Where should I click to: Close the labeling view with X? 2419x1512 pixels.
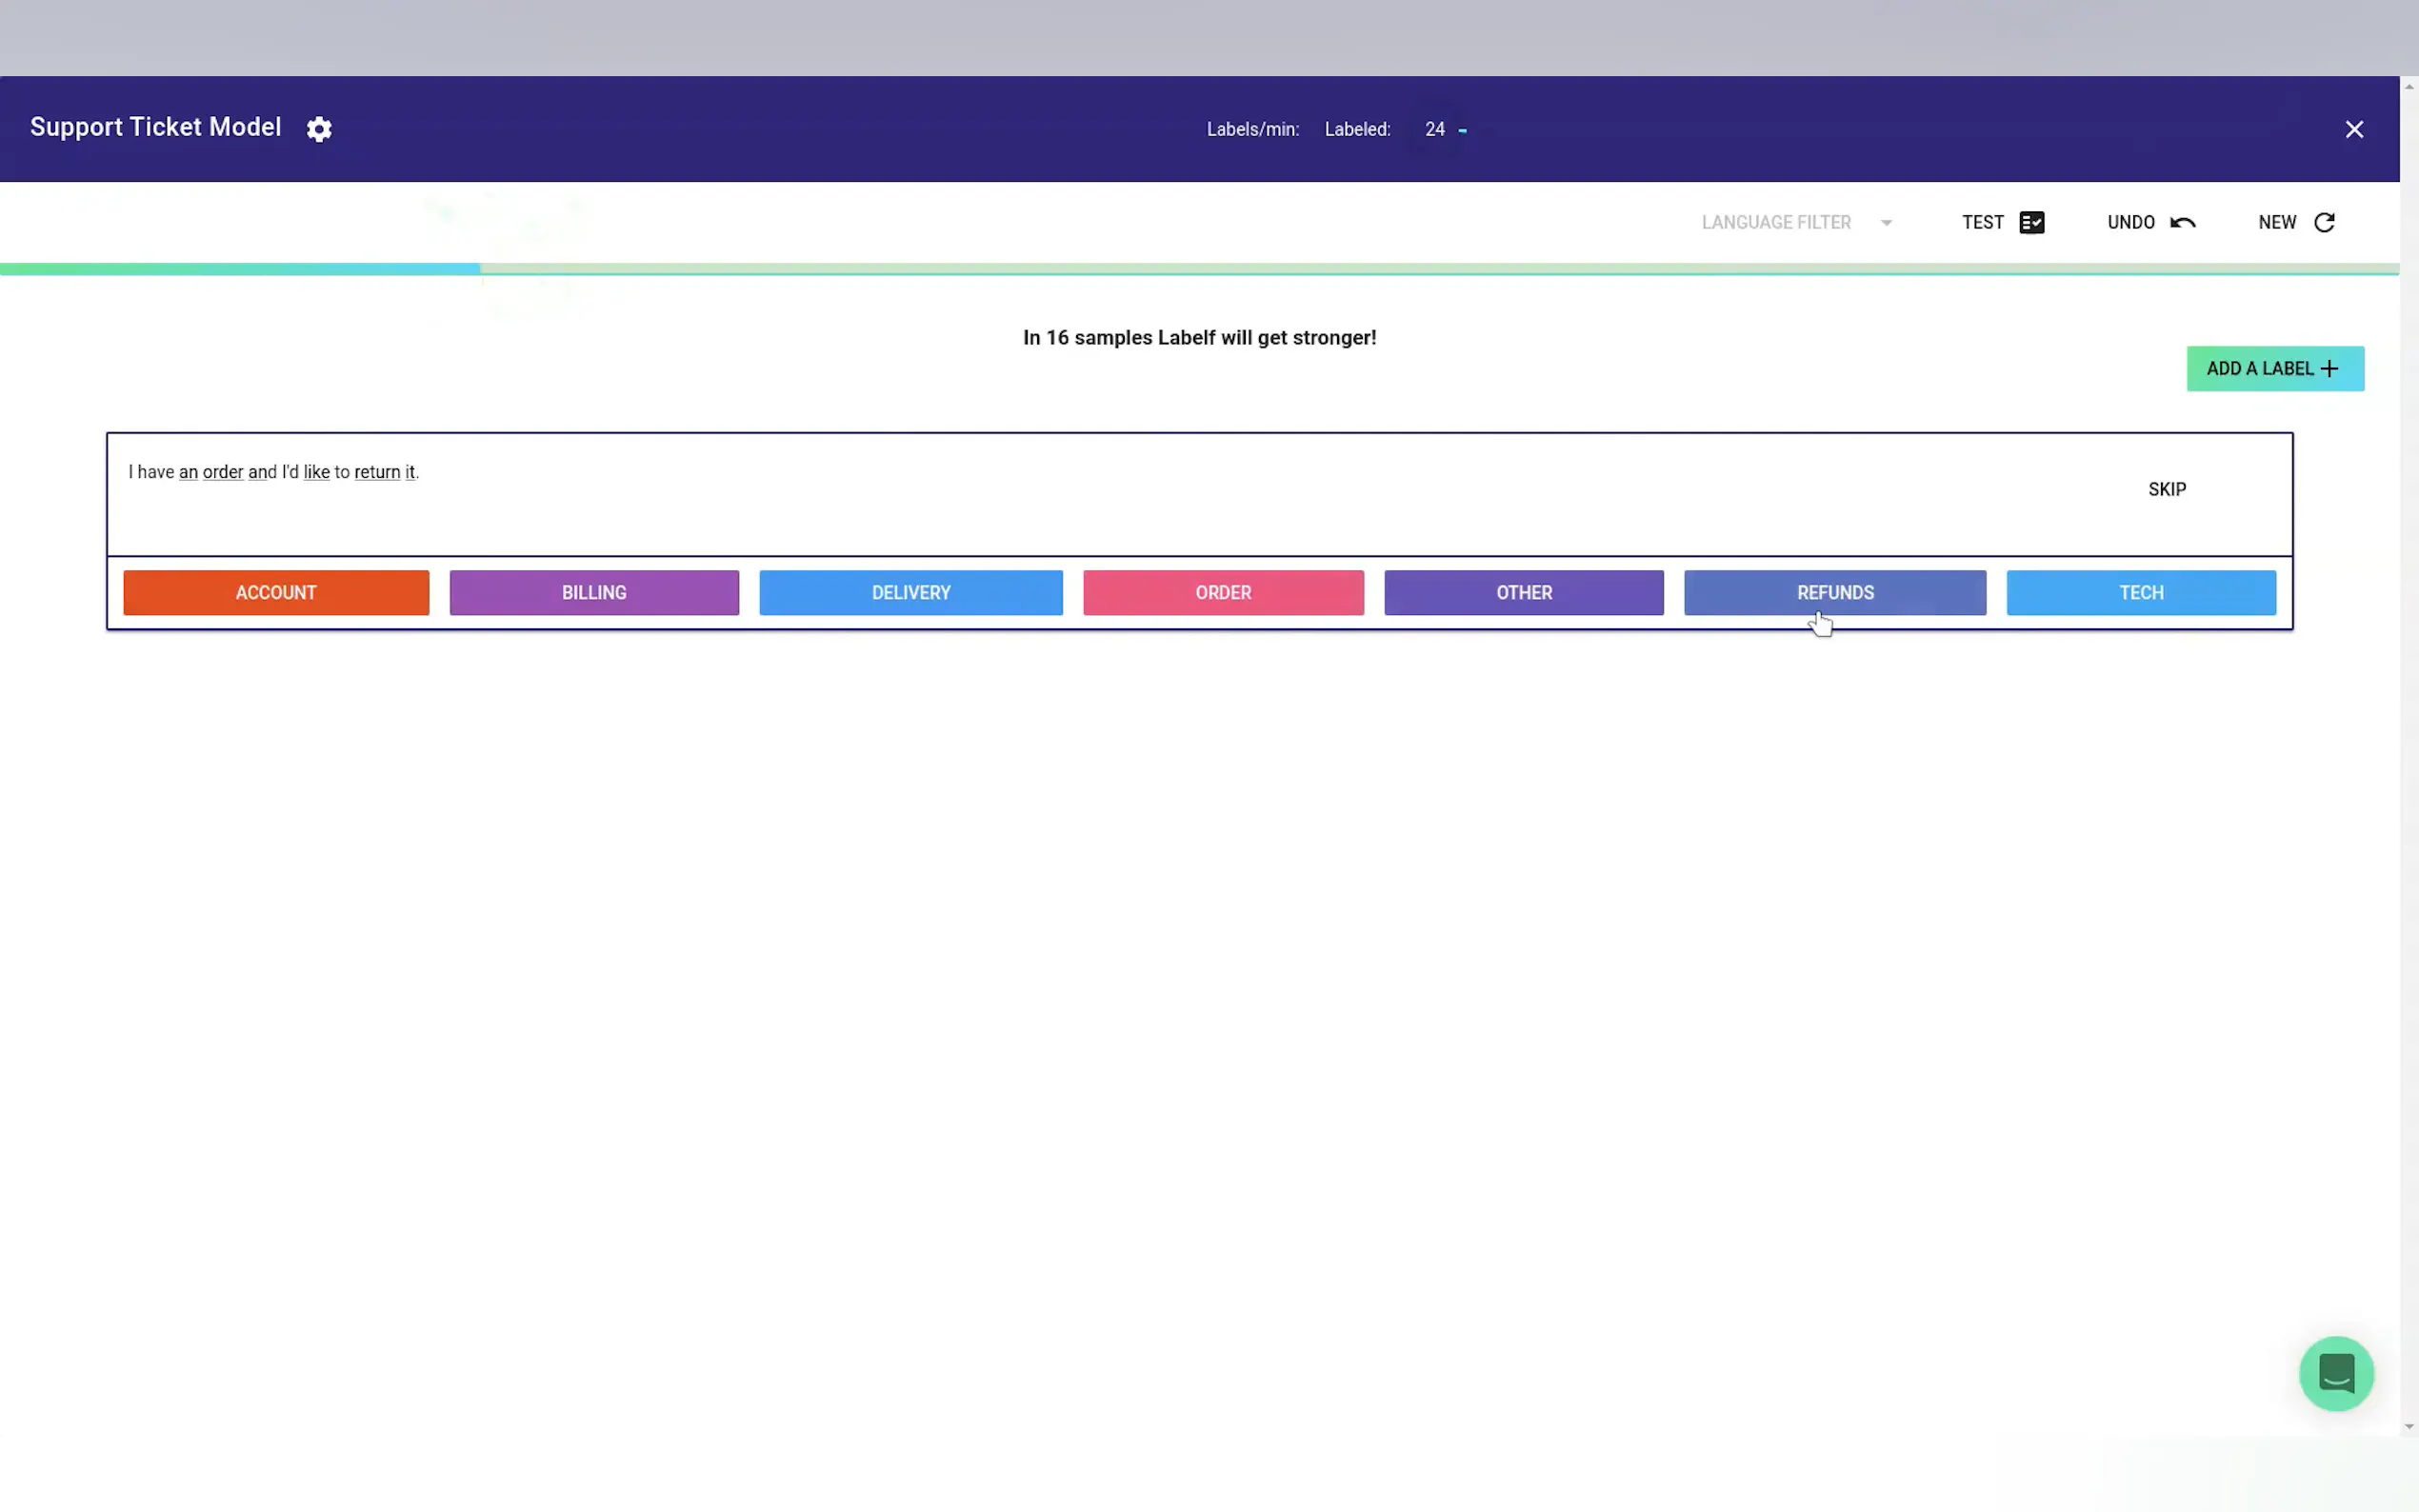[2354, 129]
